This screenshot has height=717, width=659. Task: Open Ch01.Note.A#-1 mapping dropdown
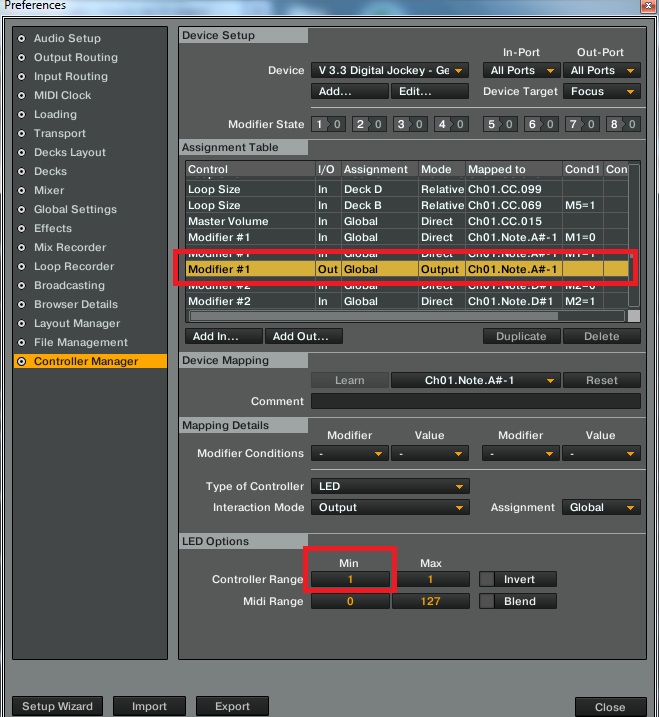pos(476,380)
